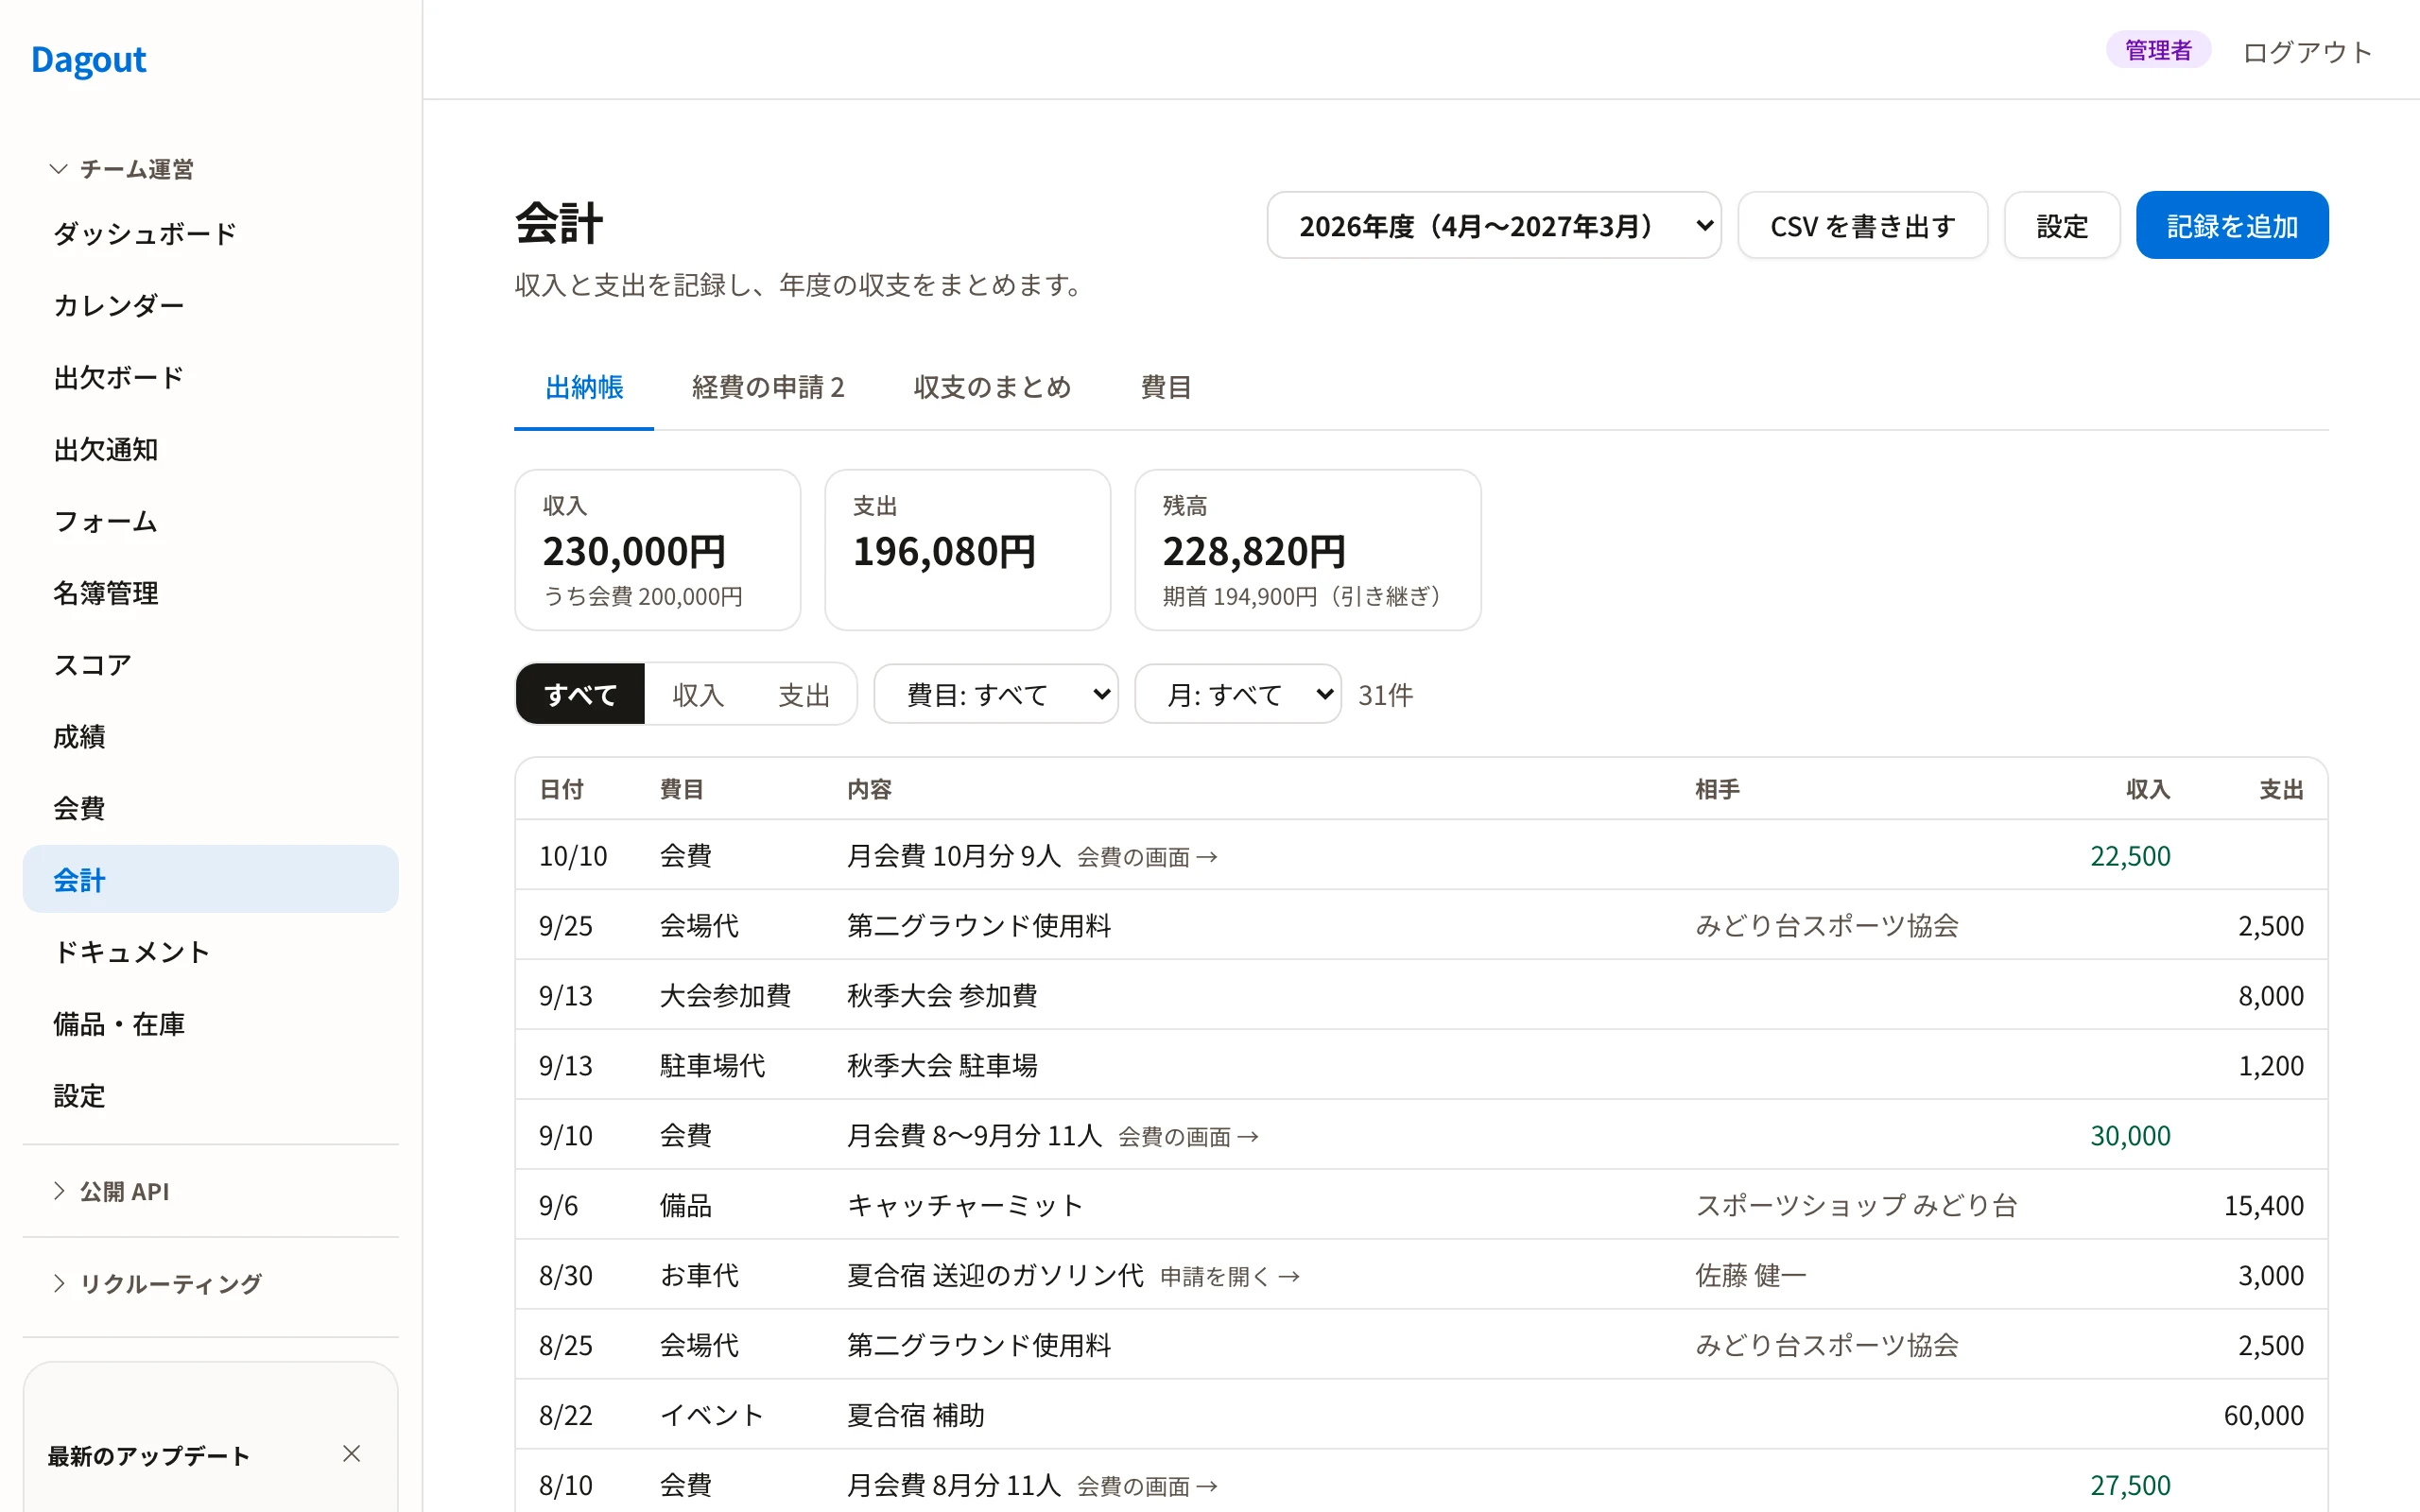Go to カレンダー in sidebar
Screen dimensions: 2420x1512
coord(210,306)
